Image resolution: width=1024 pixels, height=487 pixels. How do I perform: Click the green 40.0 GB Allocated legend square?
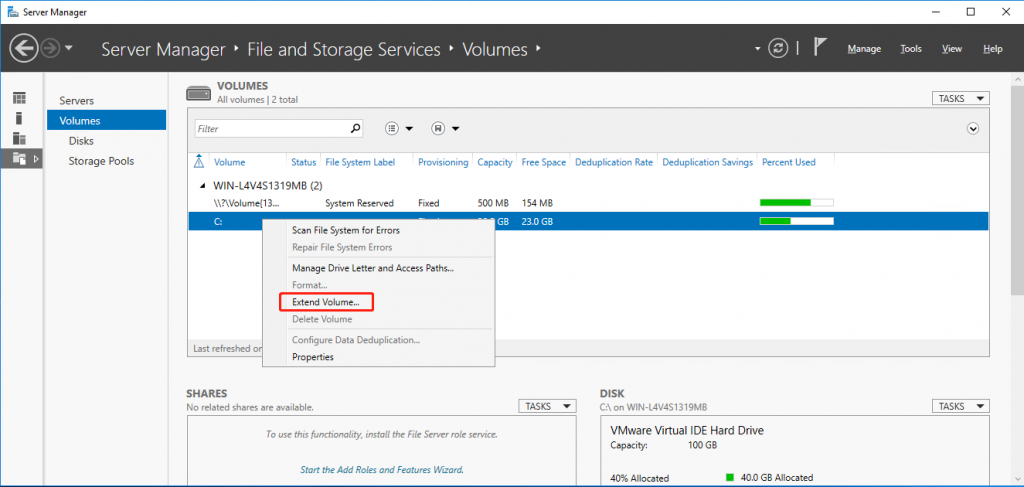tap(730, 477)
